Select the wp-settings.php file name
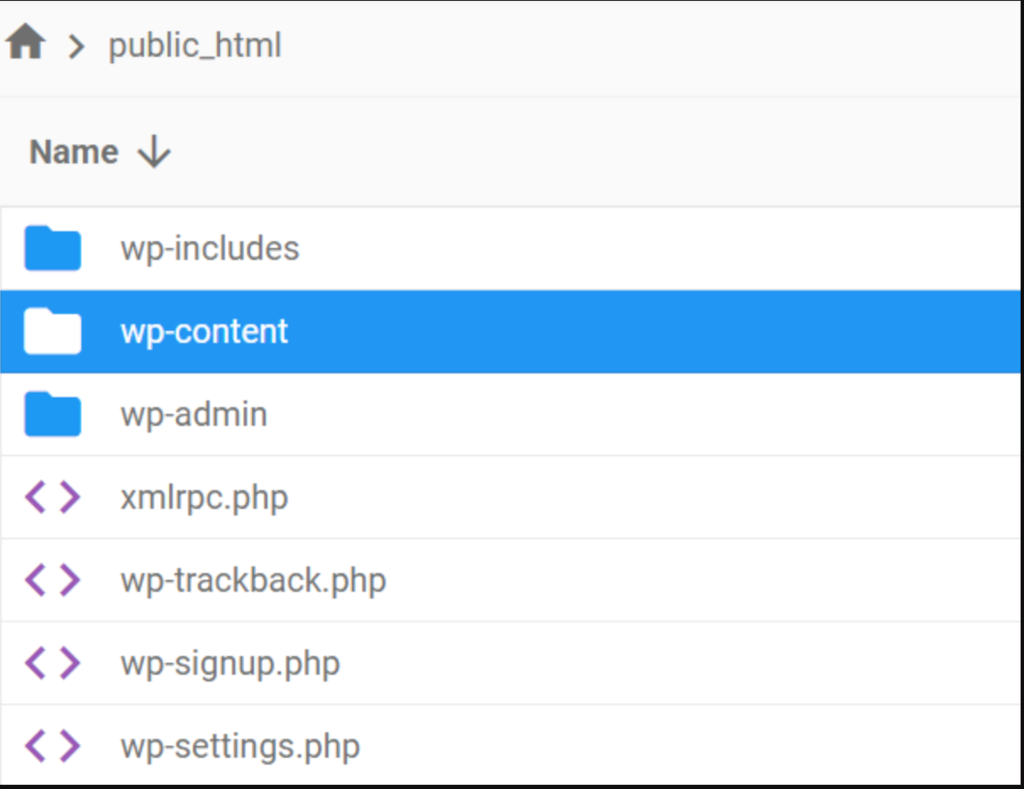 coord(240,746)
